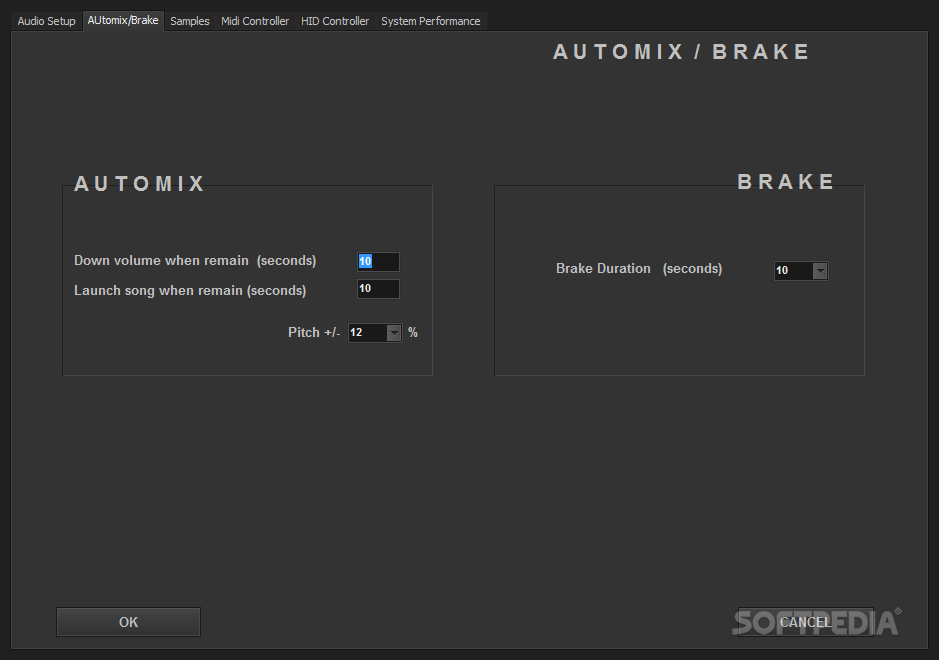Select the AUtomix/Brake tab
This screenshot has width=939, height=660.
coord(123,20)
